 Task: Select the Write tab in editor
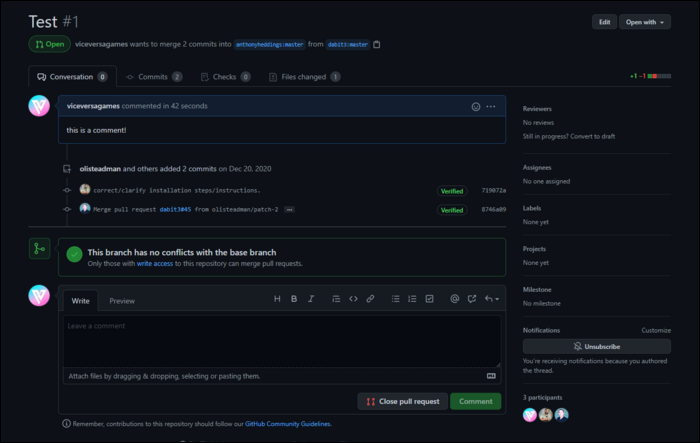pos(80,301)
